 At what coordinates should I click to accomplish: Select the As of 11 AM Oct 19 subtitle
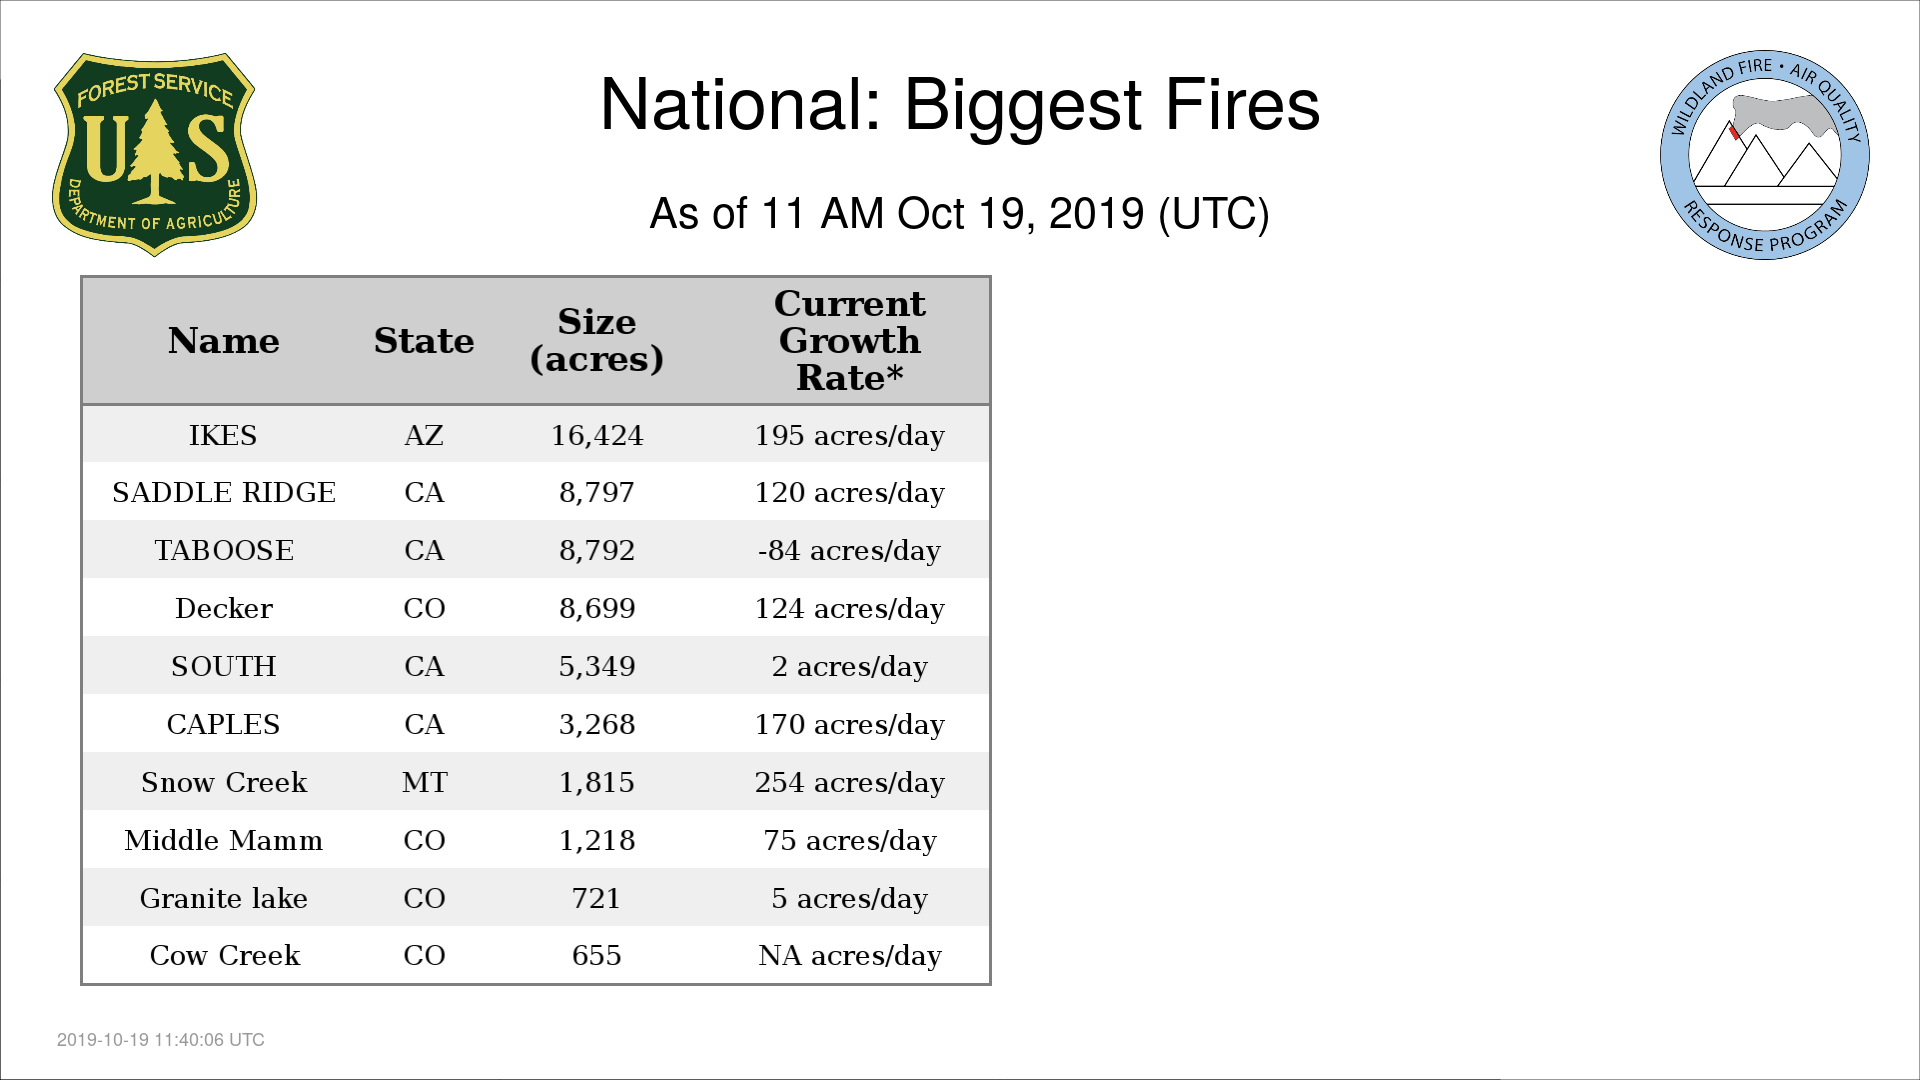tap(960, 213)
